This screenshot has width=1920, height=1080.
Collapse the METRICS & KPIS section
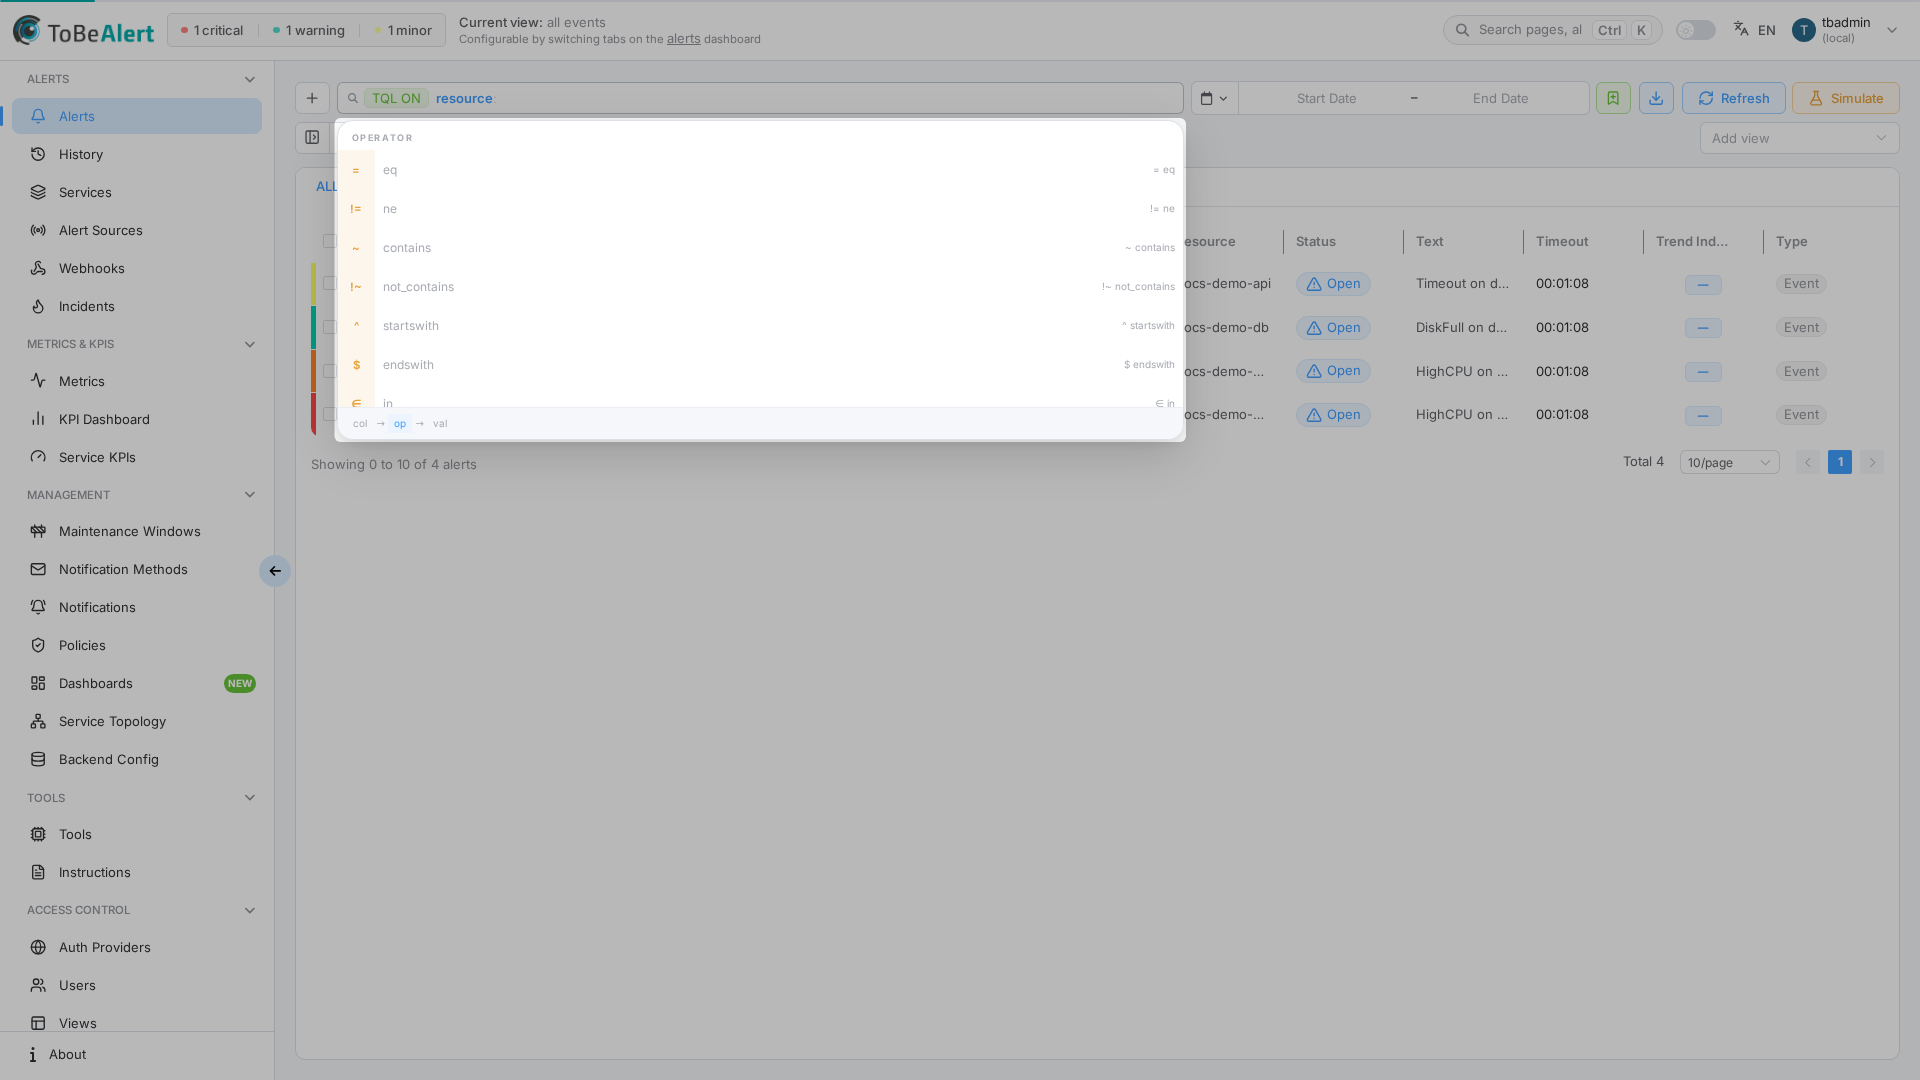point(250,344)
